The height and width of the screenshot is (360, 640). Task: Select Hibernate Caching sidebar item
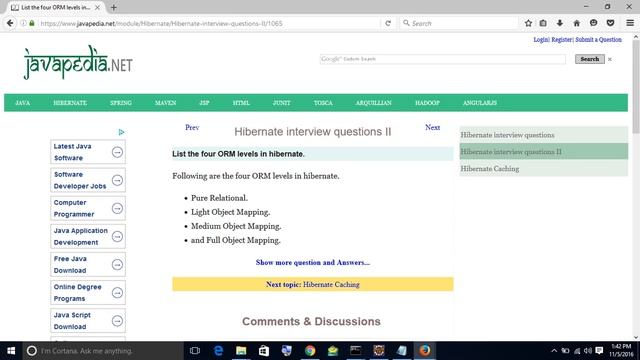[x=544, y=168]
